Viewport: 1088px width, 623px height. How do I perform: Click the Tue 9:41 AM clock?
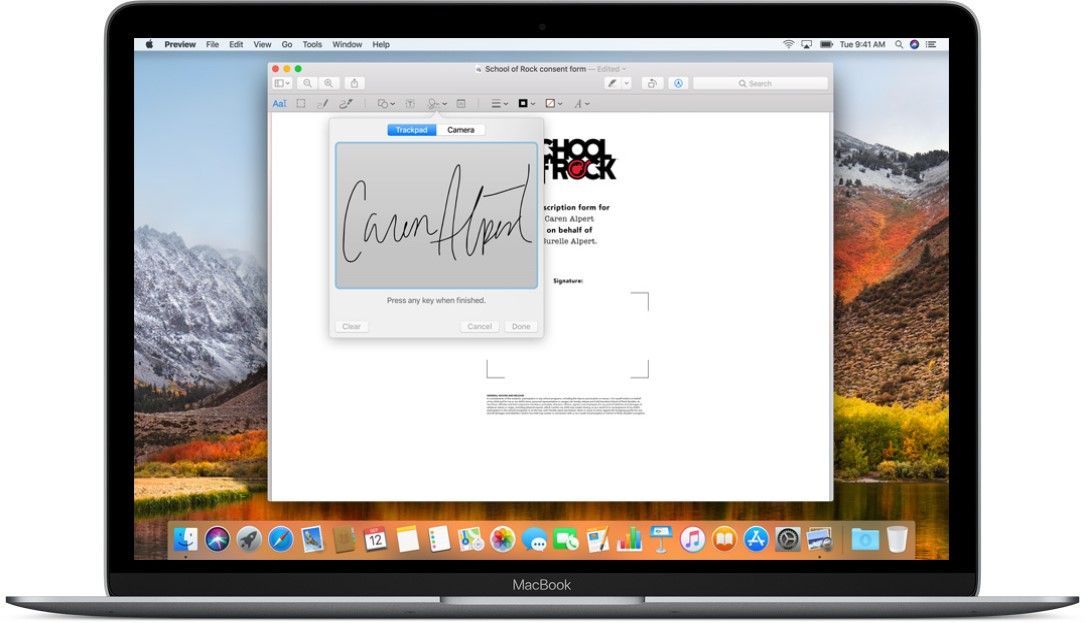(862, 44)
